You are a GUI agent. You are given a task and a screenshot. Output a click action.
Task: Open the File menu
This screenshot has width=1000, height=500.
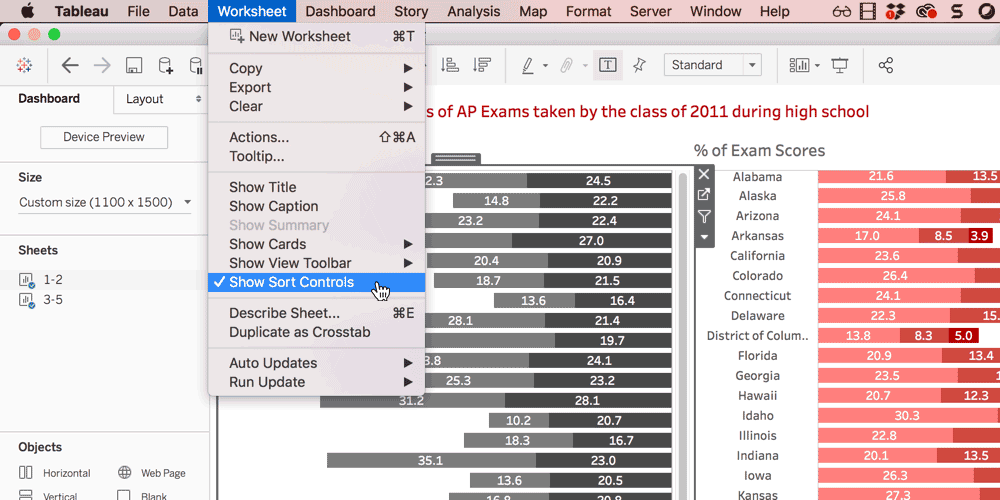(x=138, y=11)
